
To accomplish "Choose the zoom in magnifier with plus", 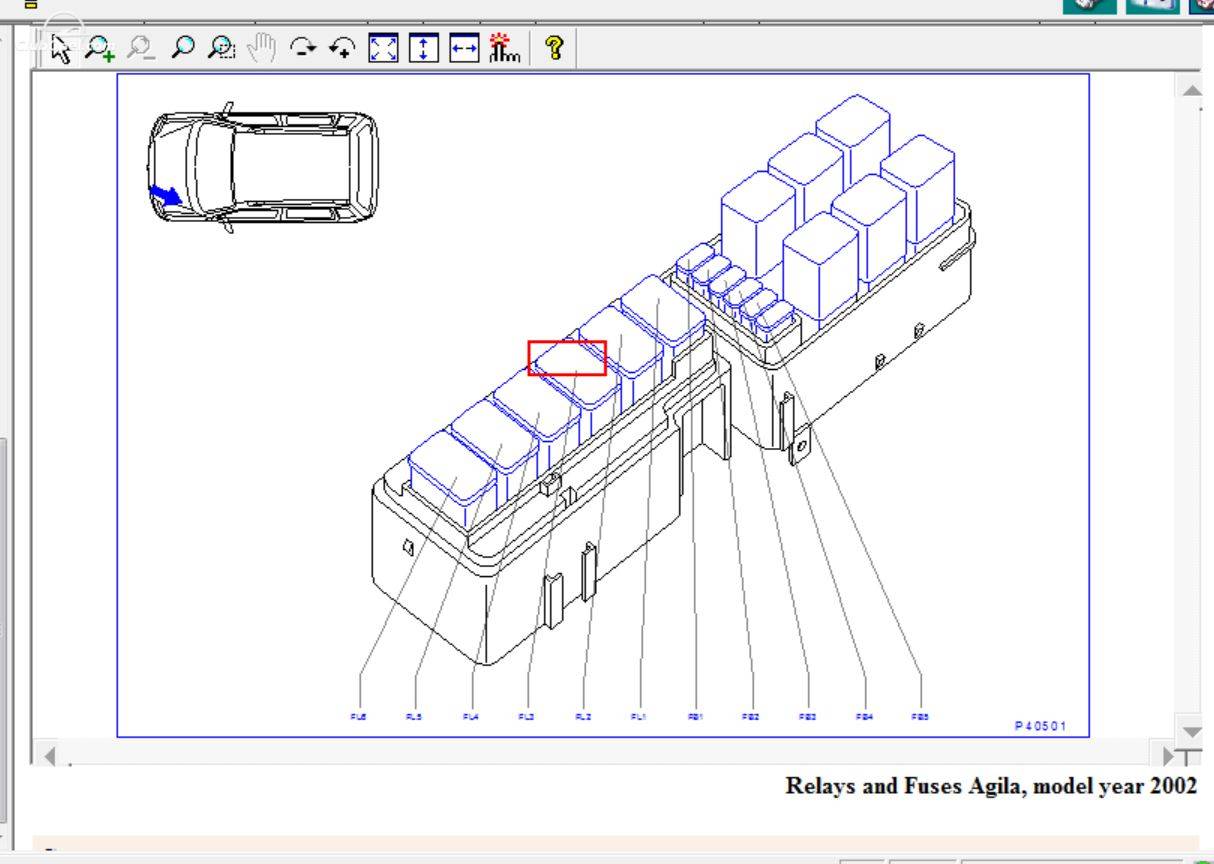I will 100,48.
